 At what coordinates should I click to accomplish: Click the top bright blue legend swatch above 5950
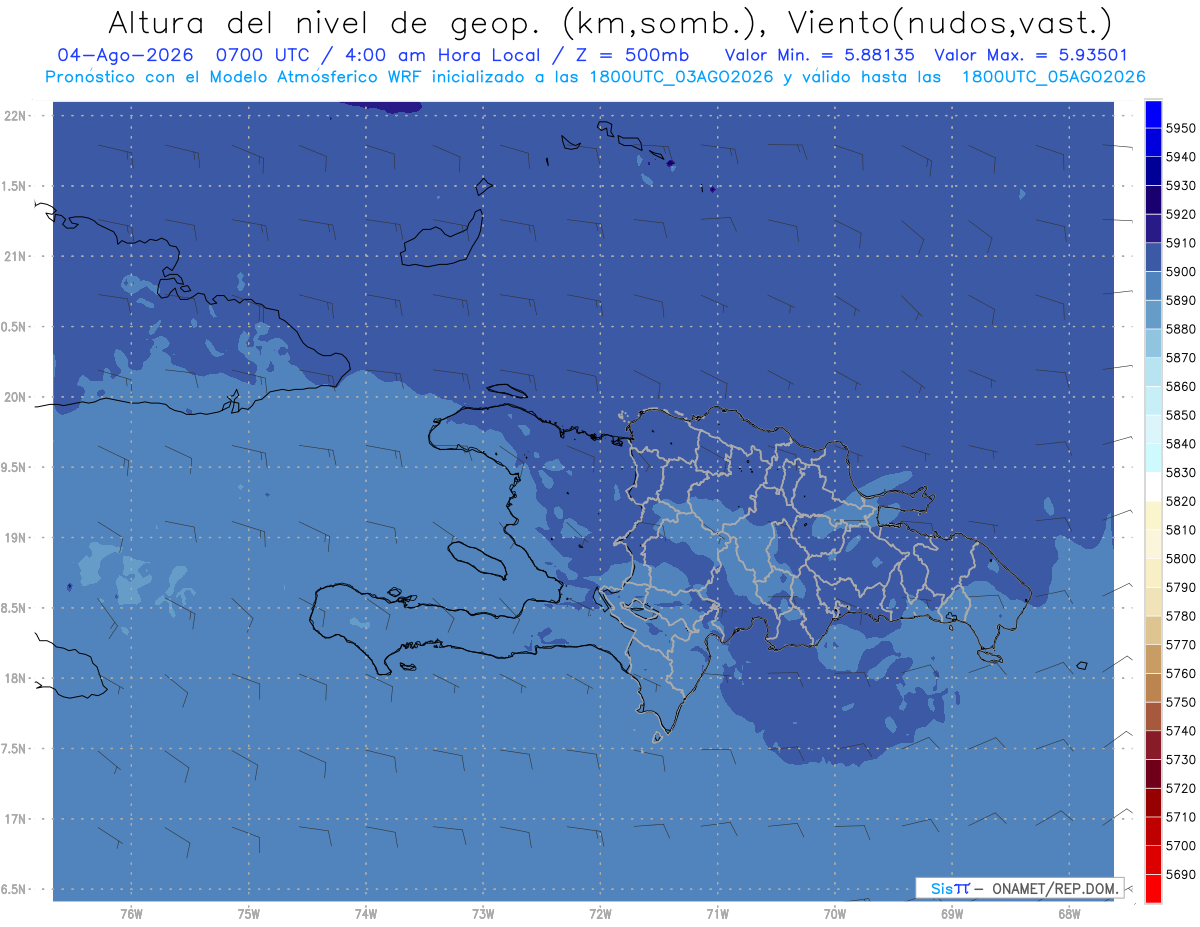coord(1153,113)
